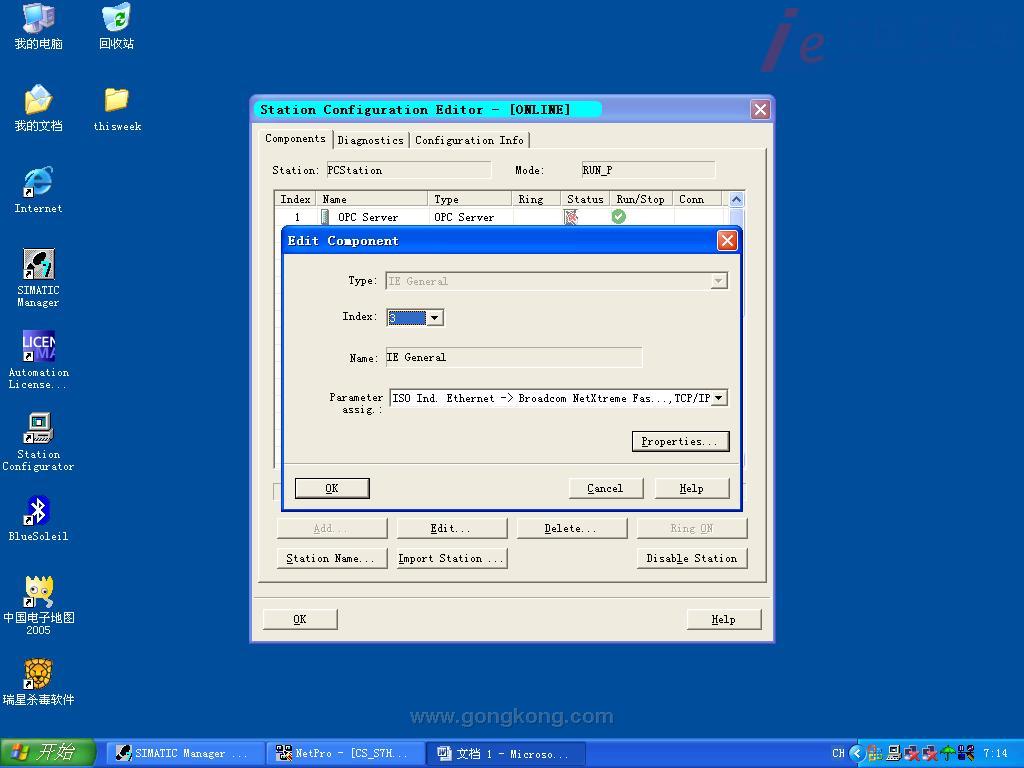Switch to SIMATIC Manager in the taskbar
This screenshot has width=1024, height=768.
[x=185, y=754]
